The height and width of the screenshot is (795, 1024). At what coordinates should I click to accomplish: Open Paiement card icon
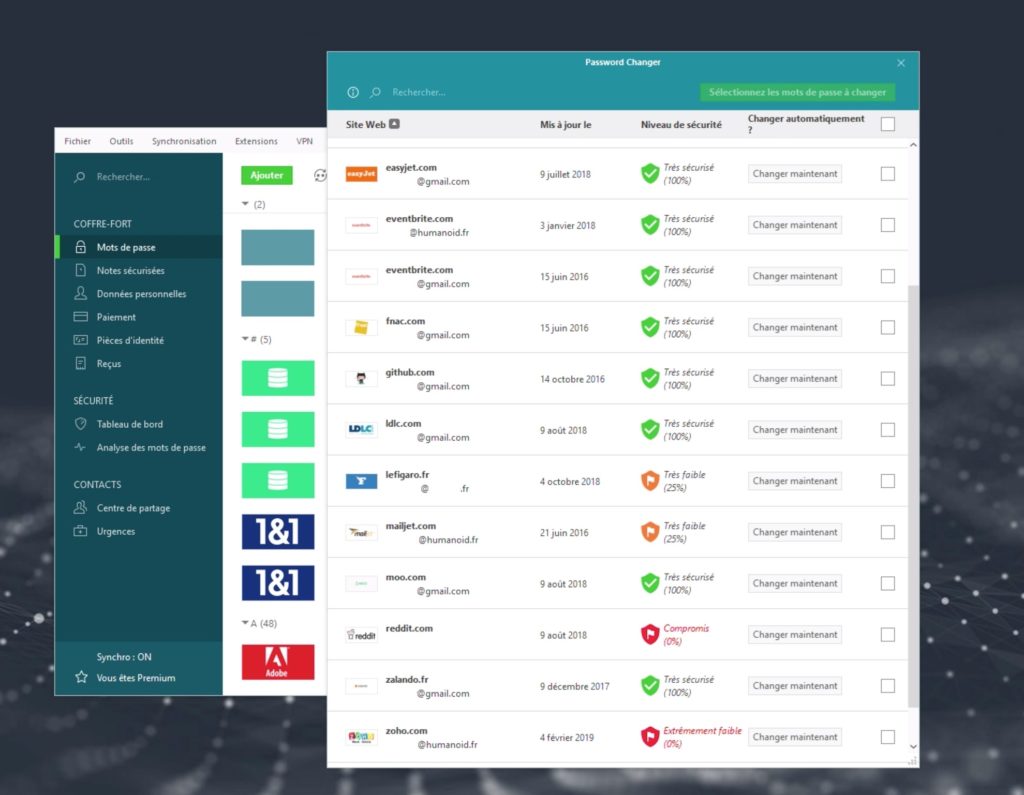(80, 317)
